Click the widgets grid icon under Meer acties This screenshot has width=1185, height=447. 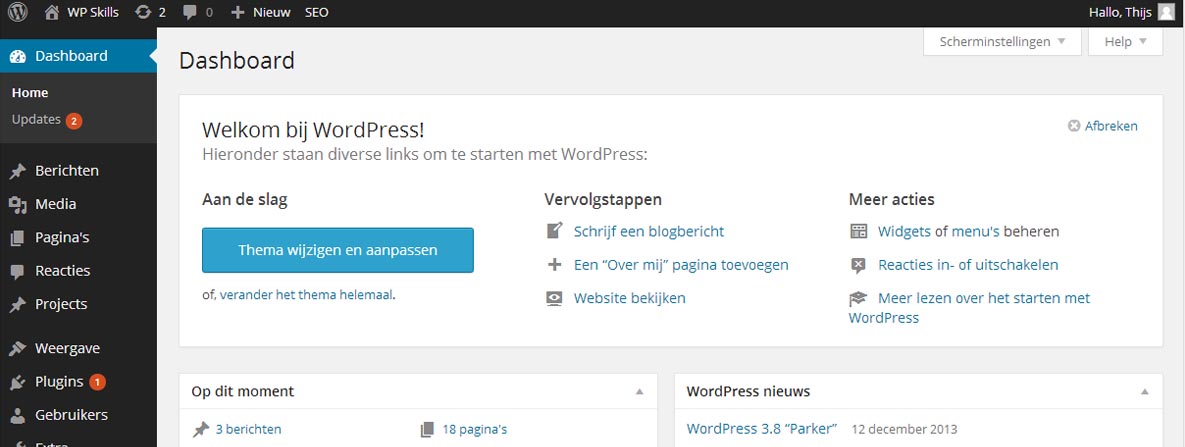[859, 231]
